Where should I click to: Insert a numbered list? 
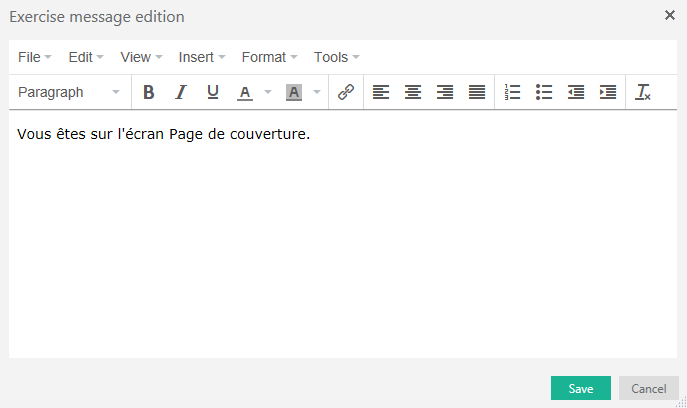513,92
